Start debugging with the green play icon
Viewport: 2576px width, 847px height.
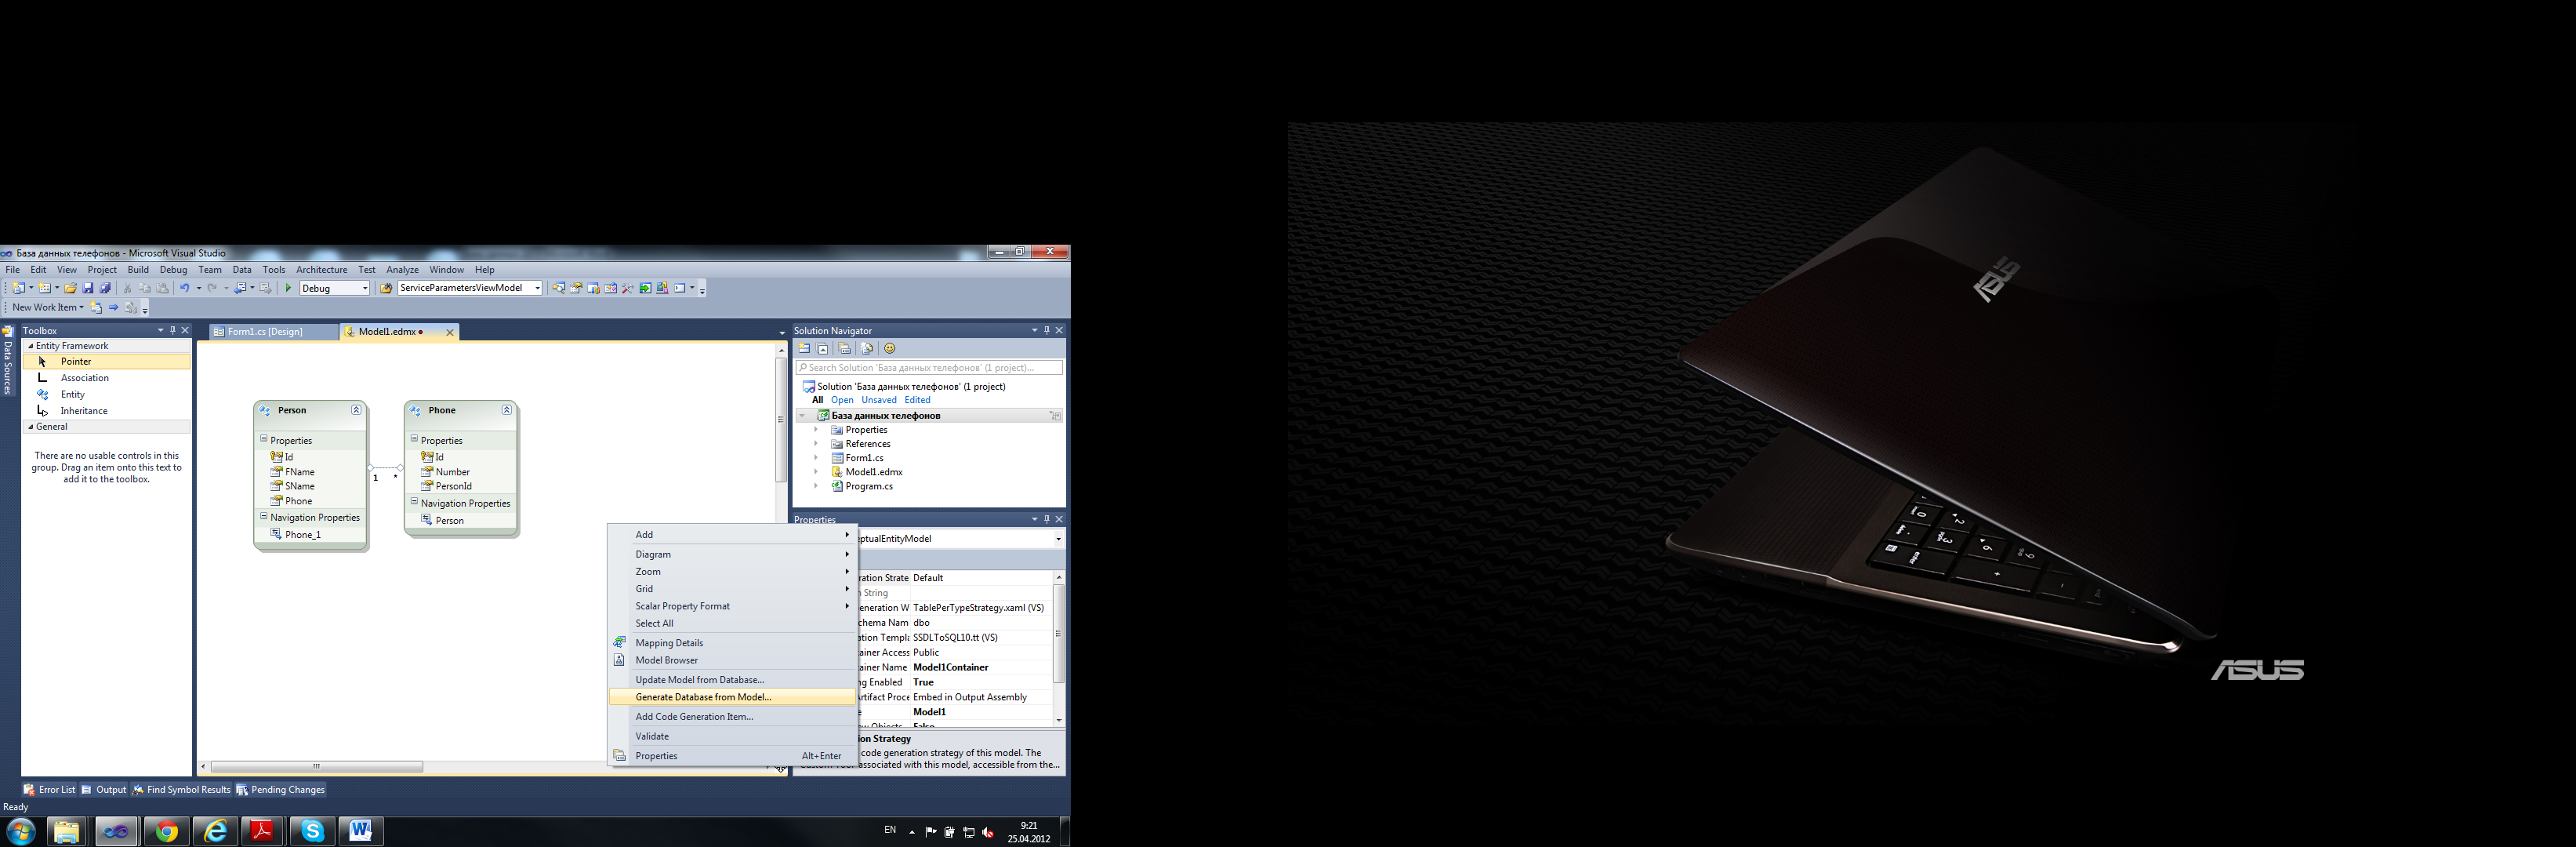(289, 288)
